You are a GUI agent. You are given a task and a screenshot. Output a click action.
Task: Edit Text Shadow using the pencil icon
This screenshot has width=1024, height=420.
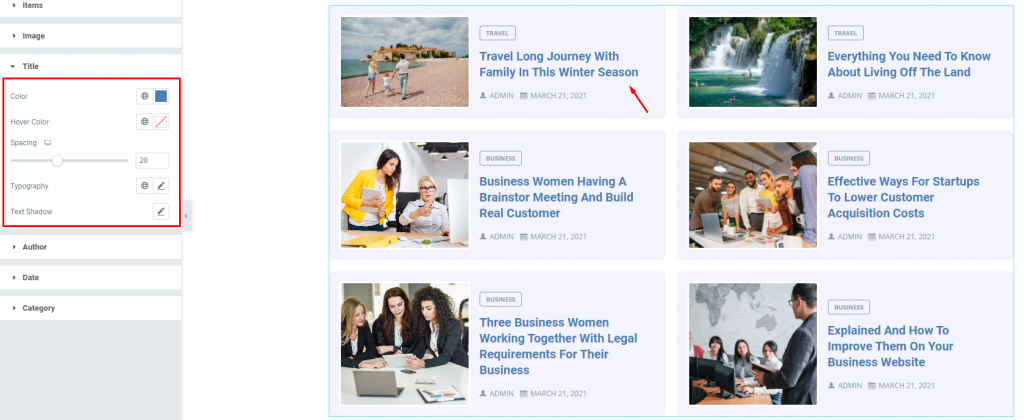pyautogui.click(x=161, y=212)
